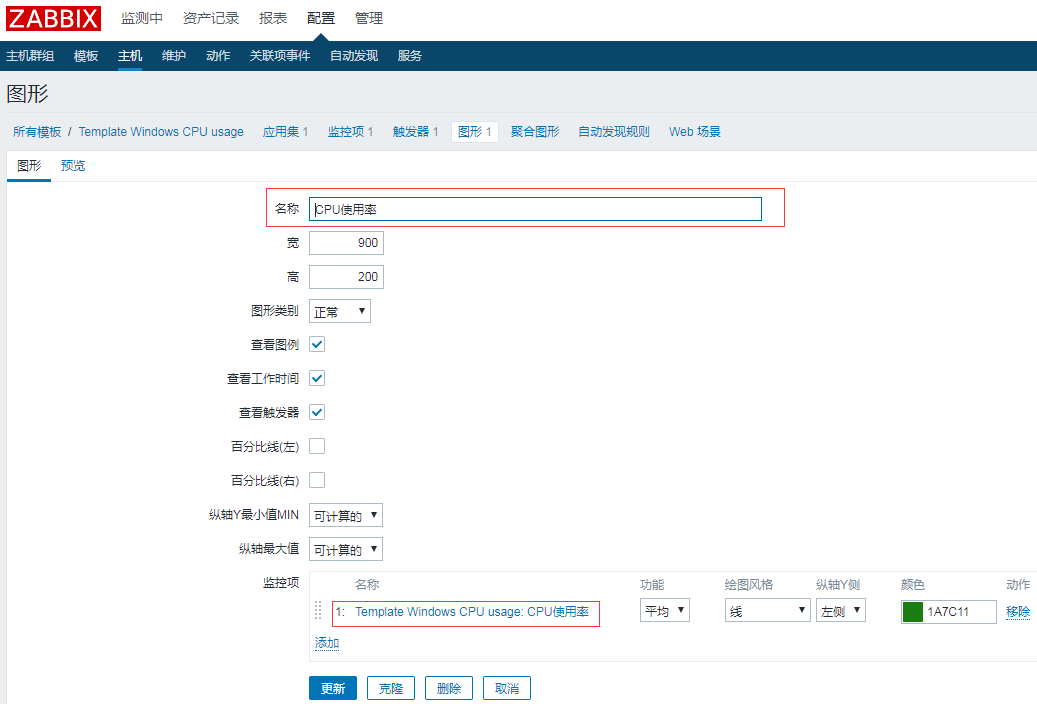Toggle the 查看图例 checkbox
The image size is (1037, 704).
[317, 344]
